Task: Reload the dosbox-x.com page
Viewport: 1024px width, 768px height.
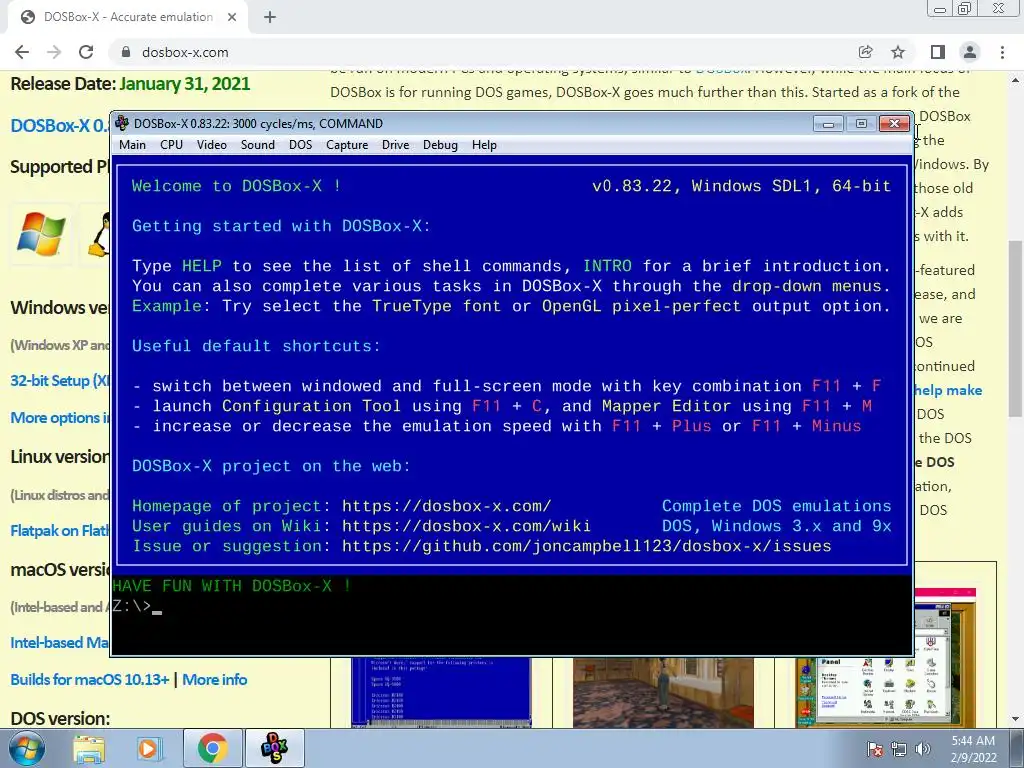Action: point(86,52)
